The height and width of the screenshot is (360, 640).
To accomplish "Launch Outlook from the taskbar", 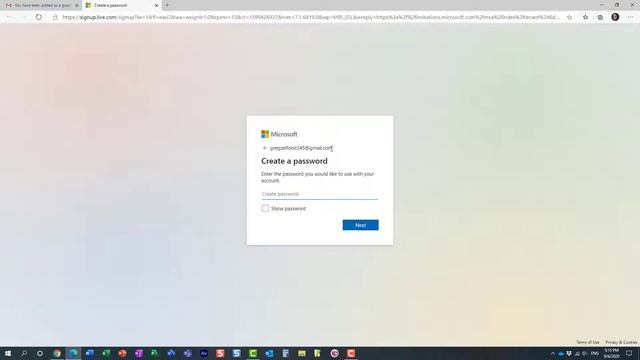I will pos(269,353).
